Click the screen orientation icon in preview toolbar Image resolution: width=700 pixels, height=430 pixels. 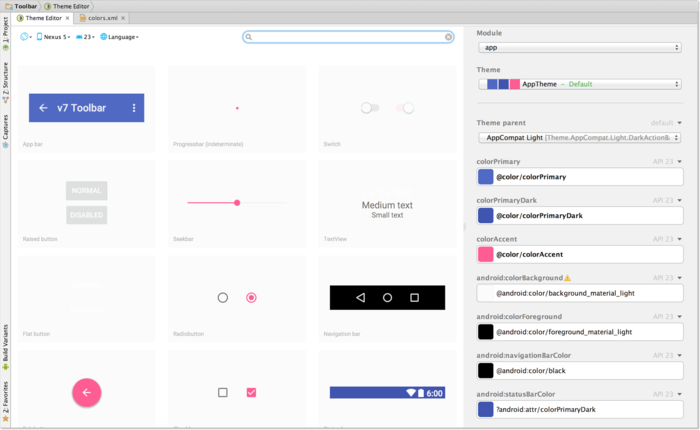pos(25,37)
